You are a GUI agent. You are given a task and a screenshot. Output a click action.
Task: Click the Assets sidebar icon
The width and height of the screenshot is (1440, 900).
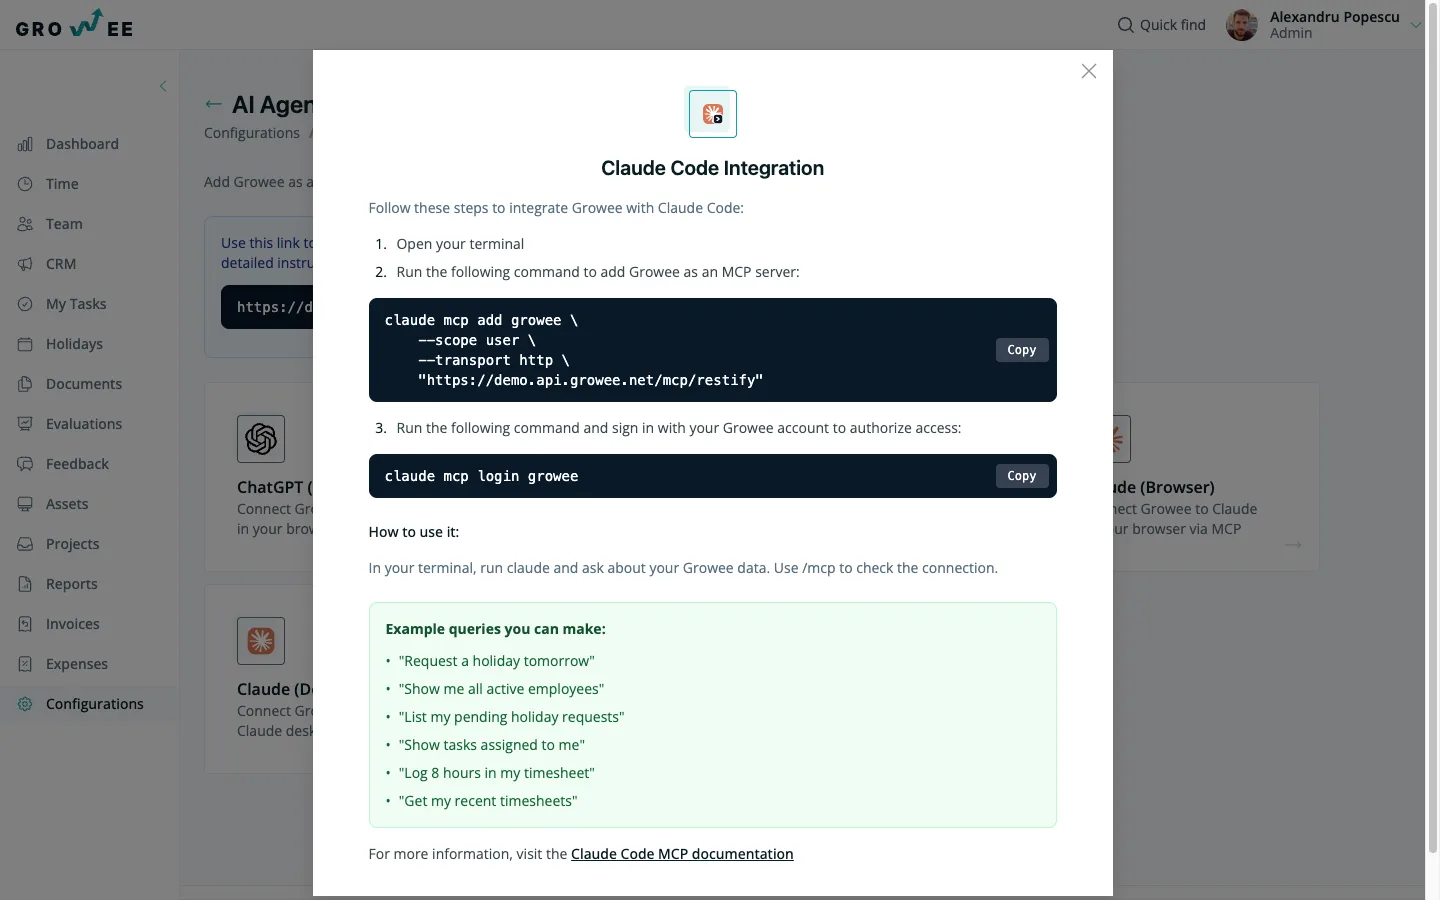point(25,504)
